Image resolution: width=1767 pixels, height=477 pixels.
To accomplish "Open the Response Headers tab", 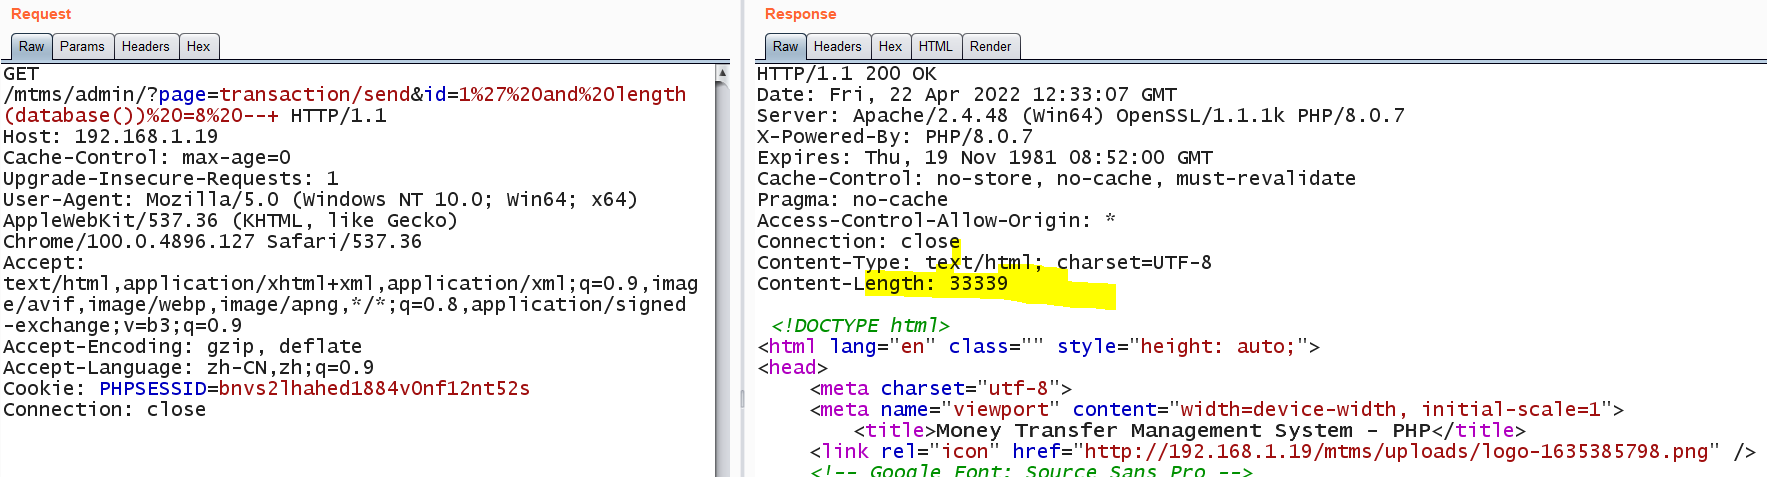I will pyautogui.click(x=837, y=46).
